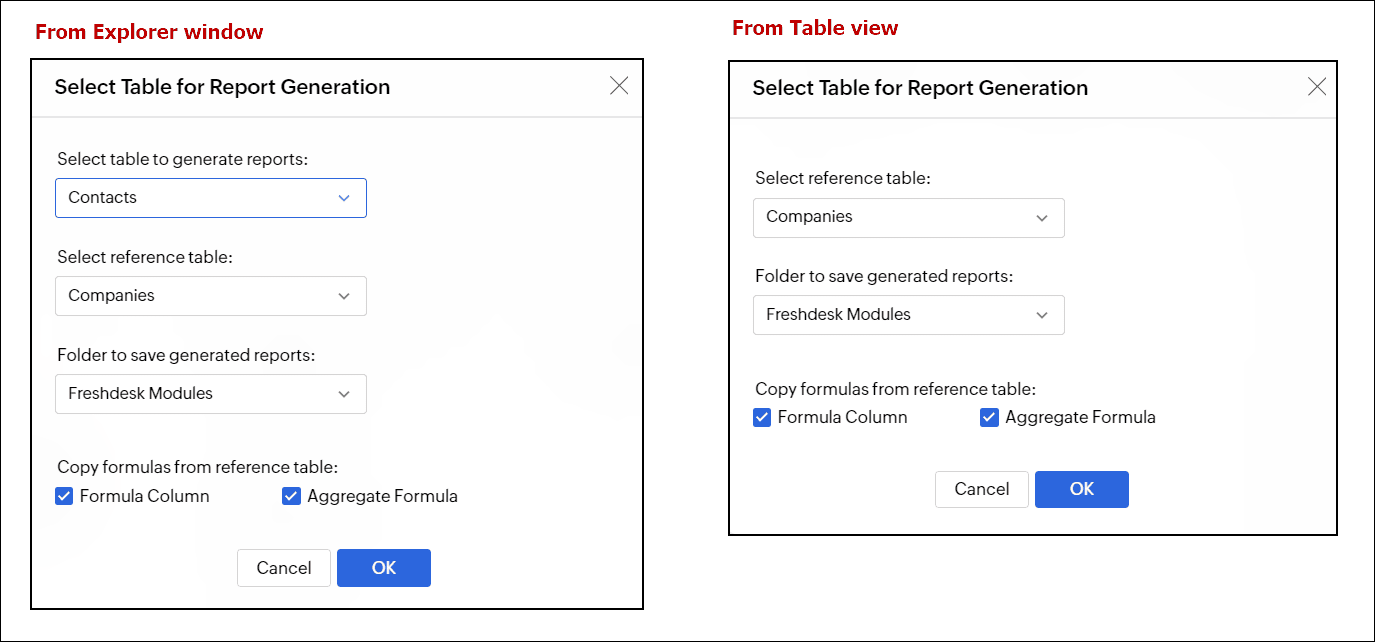The height and width of the screenshot is (642, 1375).
Task: Toggle Formula Column checkbox in right dialog
Action: pos(762,418)
